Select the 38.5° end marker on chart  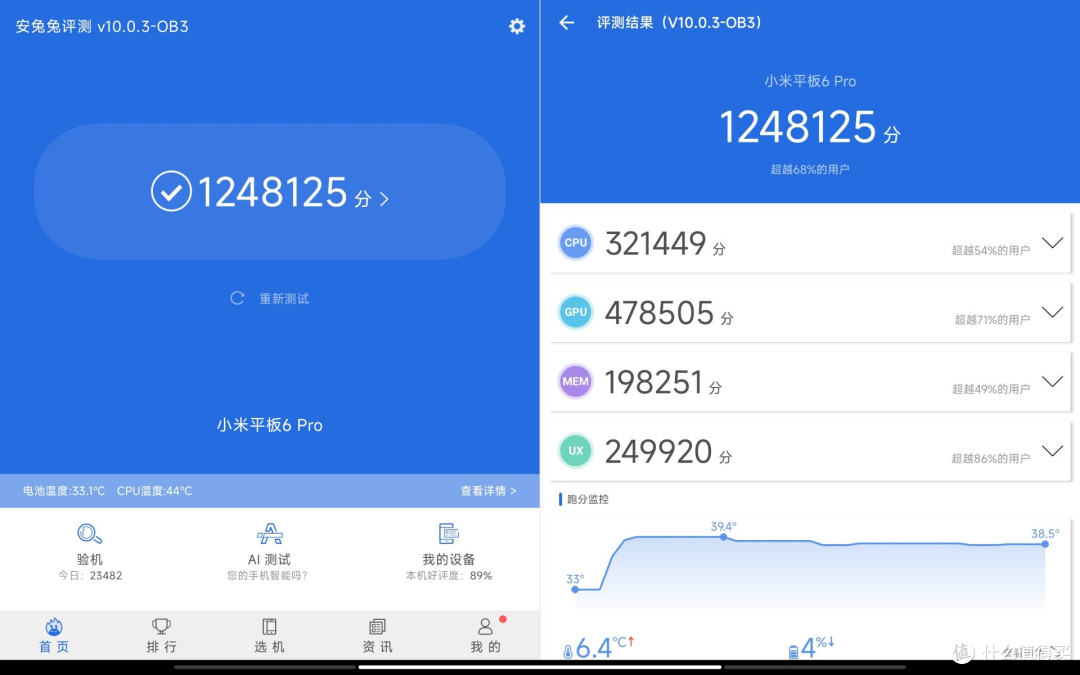(1045, 544)
